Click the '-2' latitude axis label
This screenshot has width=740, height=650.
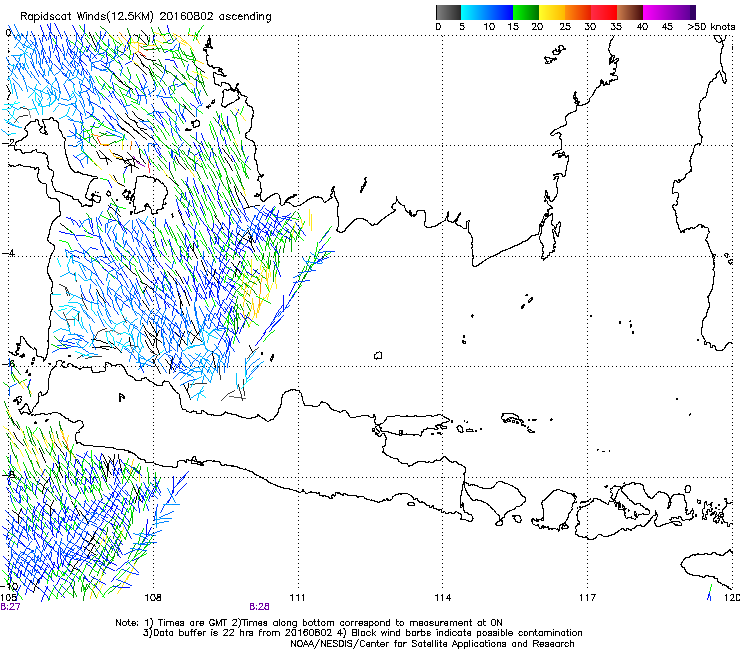[8, 143]
